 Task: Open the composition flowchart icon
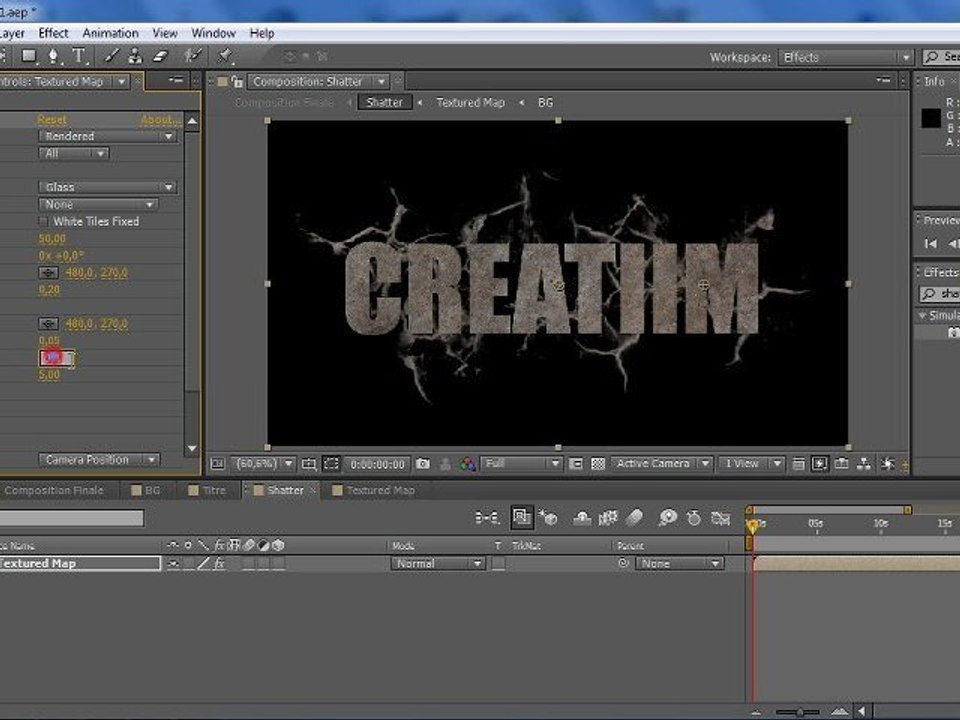tap(863, 464)
